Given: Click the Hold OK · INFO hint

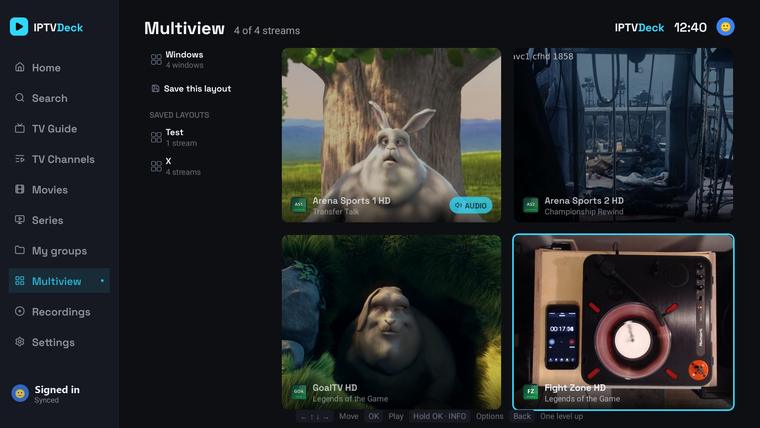Looking at the screenshot, I should [x=439, y=416].
